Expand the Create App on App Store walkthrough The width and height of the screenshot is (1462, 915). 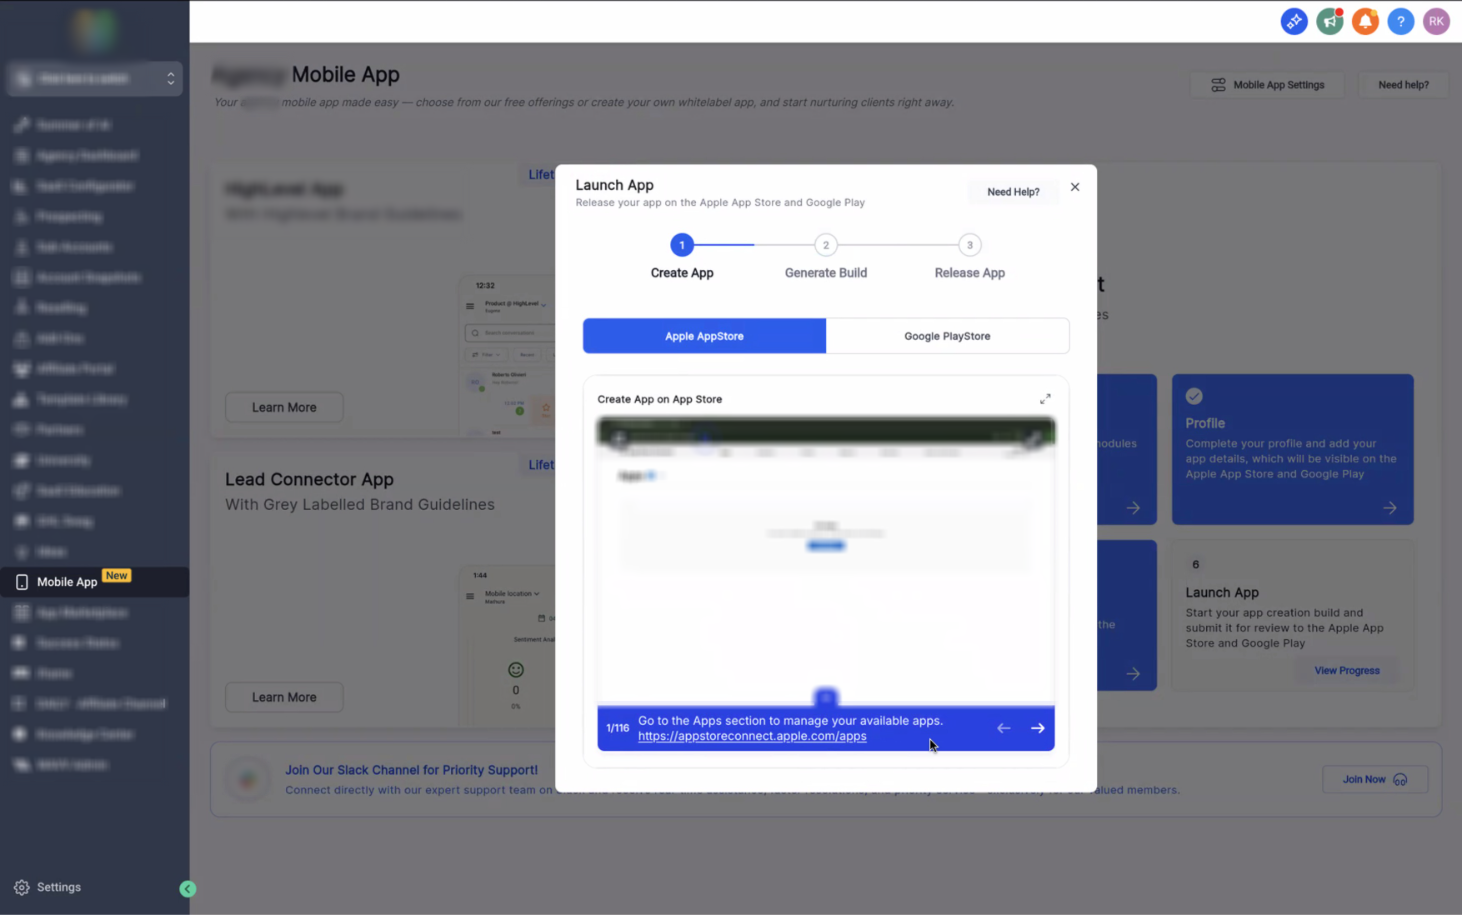1045,399
